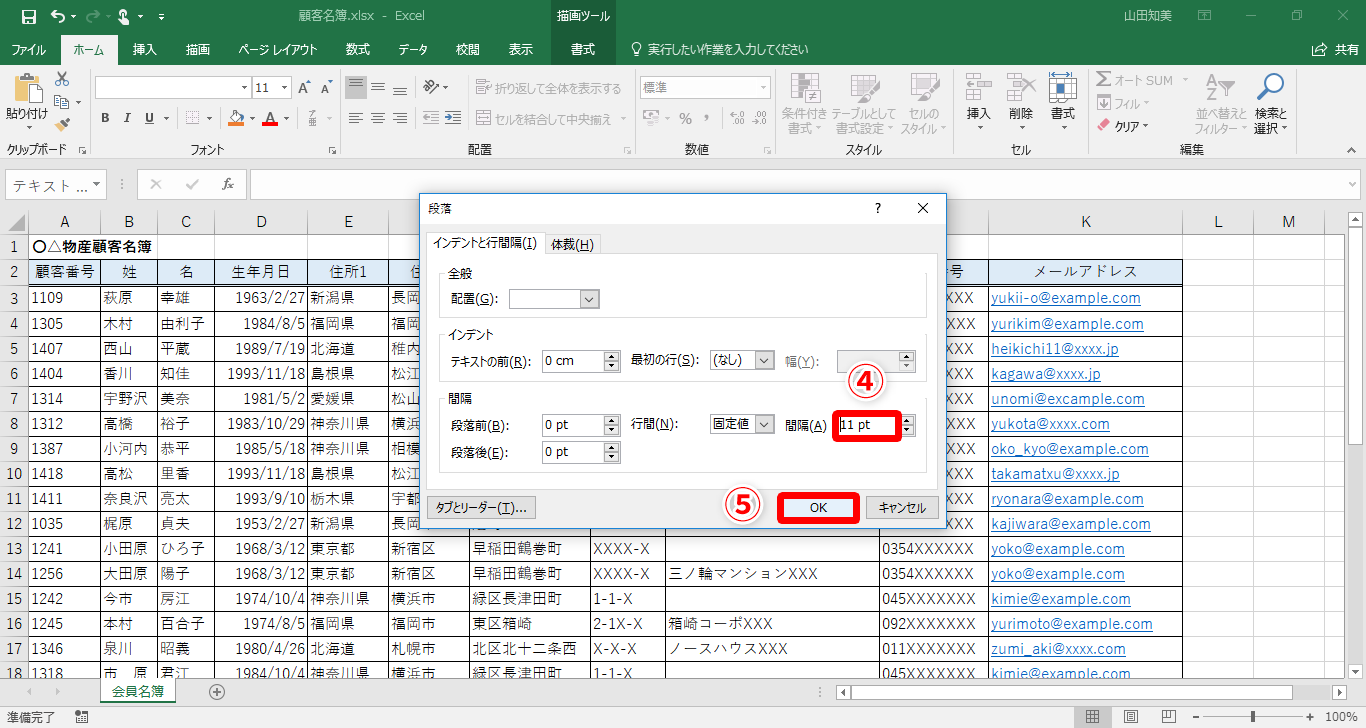1366x728 pixels.
Task: Center text horizontally
Action: tap(378, 119)
